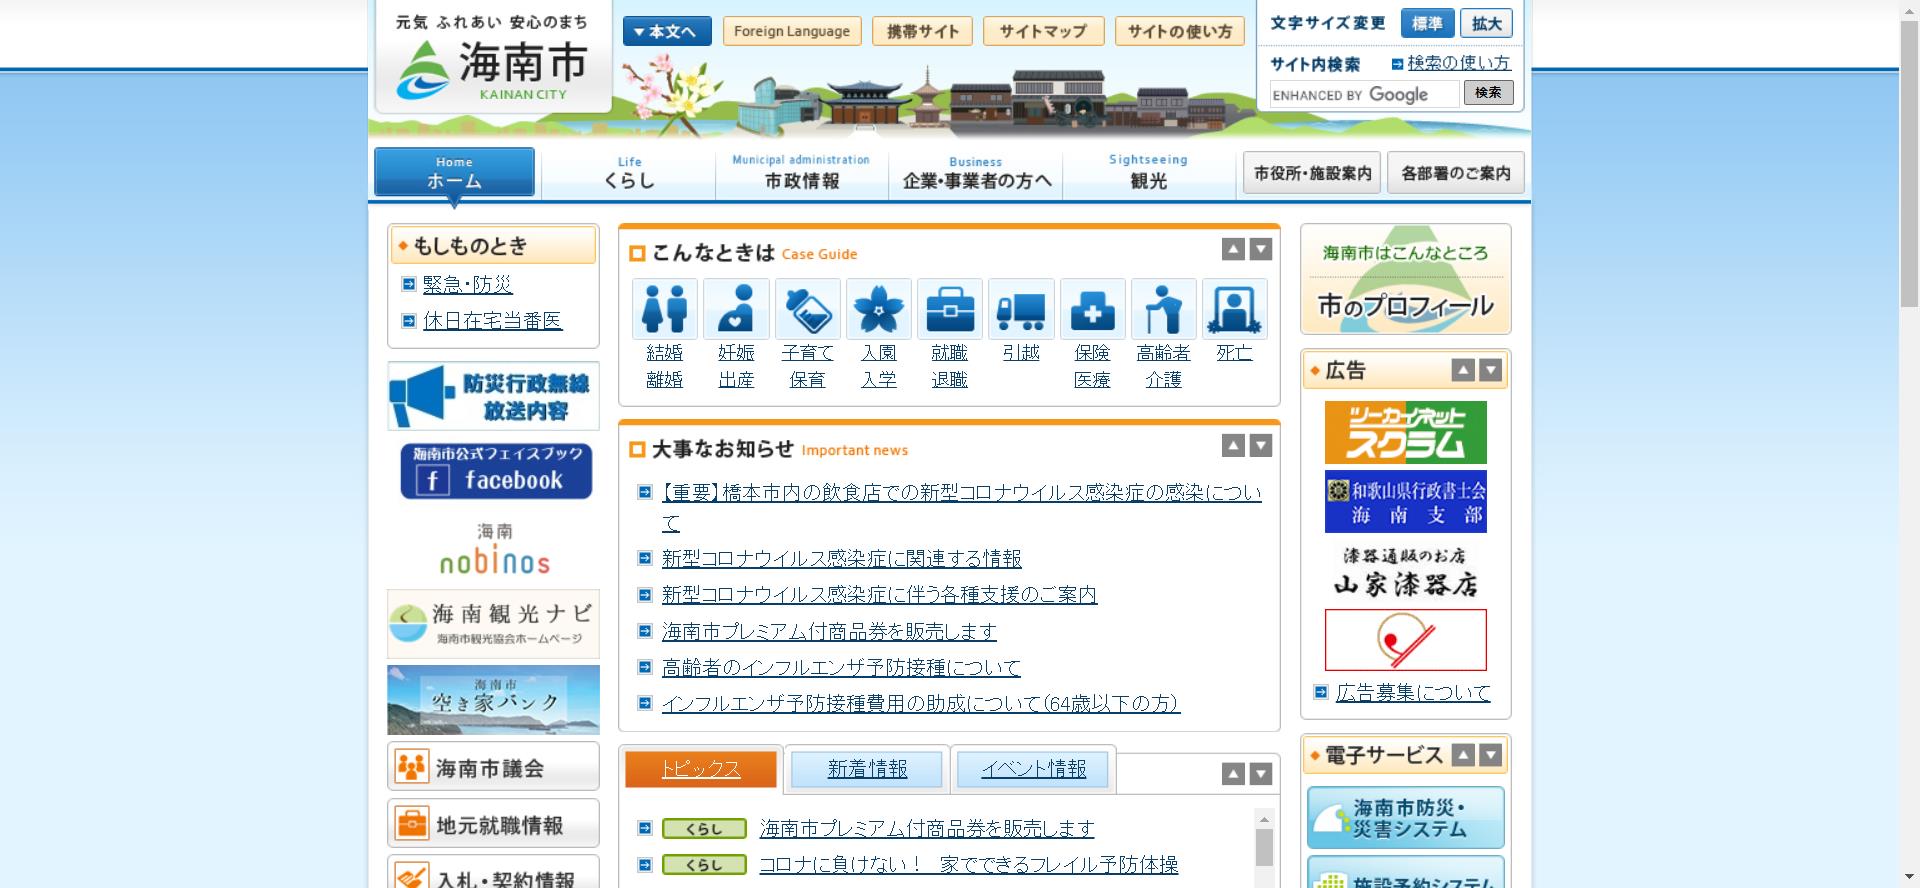Open the 休日在宅当番医 link

click(492, 321)
